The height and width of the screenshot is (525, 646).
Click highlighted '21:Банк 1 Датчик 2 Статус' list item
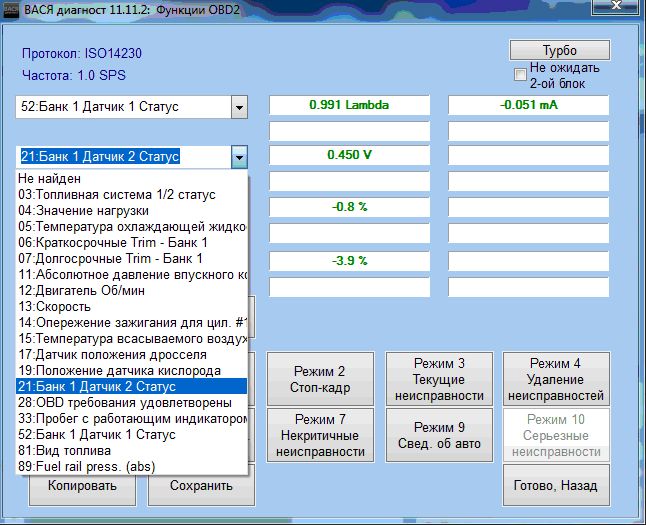point(132,387)
